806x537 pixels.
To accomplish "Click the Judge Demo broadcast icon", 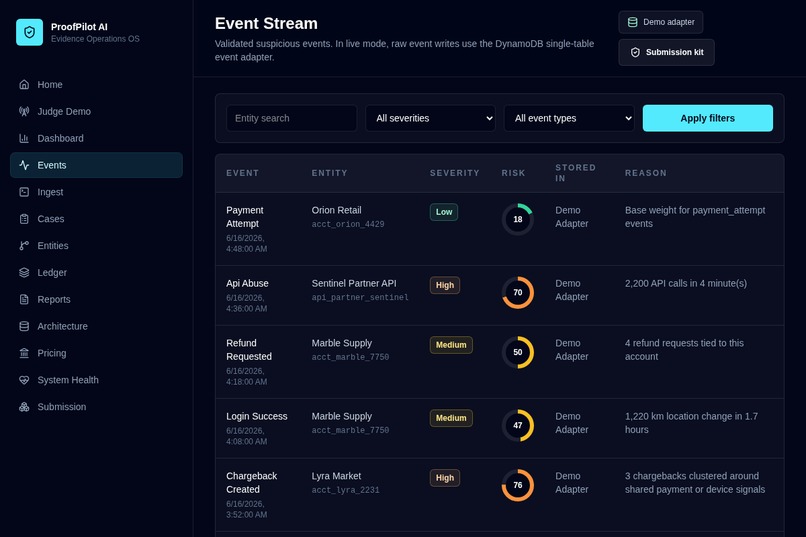I will coord(24,111).
